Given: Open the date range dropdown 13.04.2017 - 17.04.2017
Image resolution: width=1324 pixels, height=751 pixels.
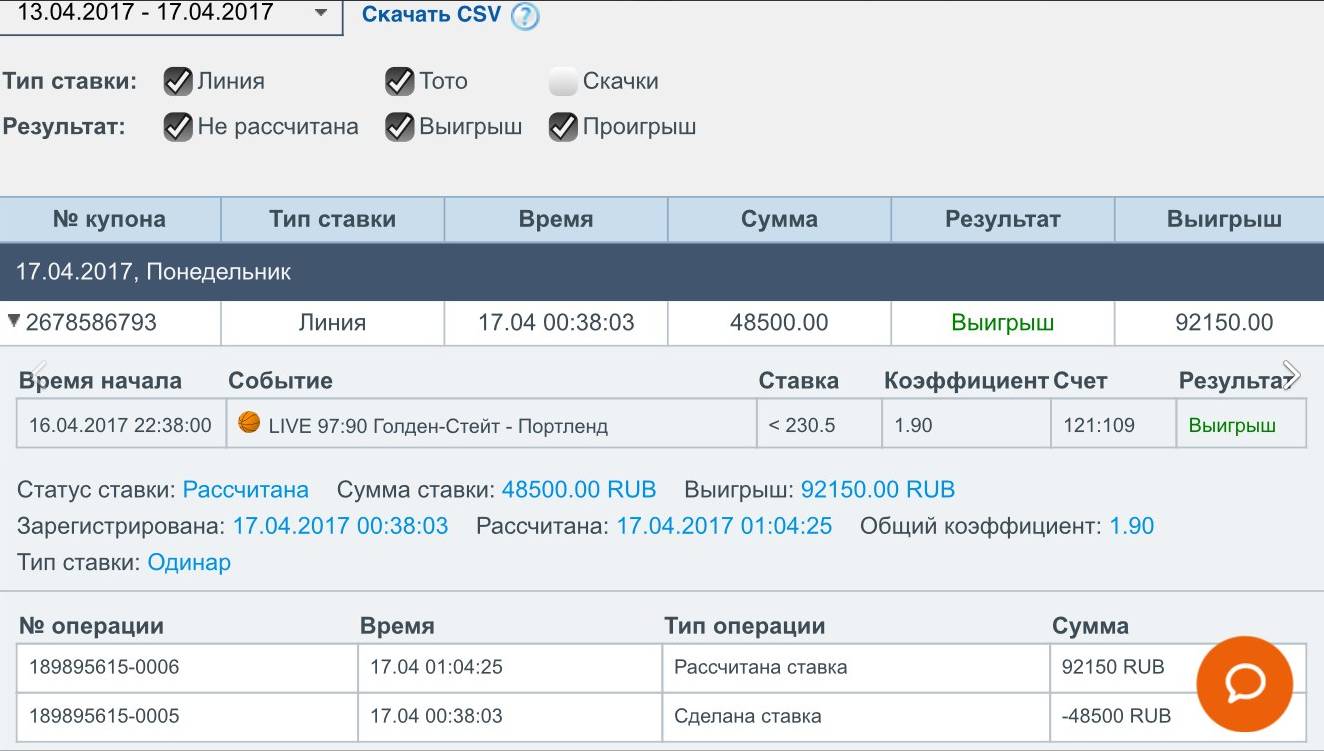Looking at the screenshot, I should 170,15.
